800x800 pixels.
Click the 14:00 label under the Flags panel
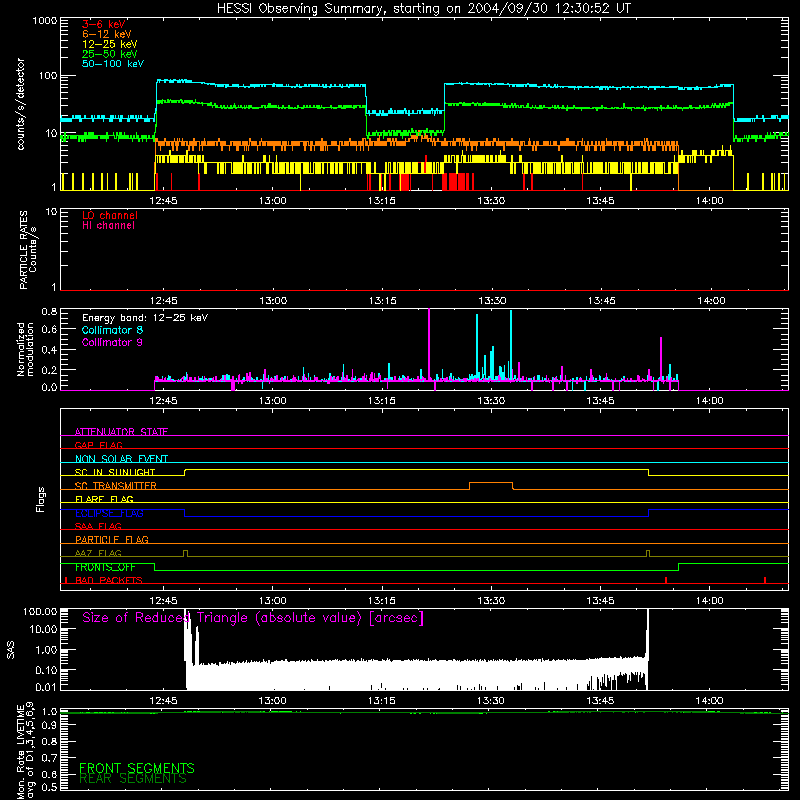click(x=710, y=601)
